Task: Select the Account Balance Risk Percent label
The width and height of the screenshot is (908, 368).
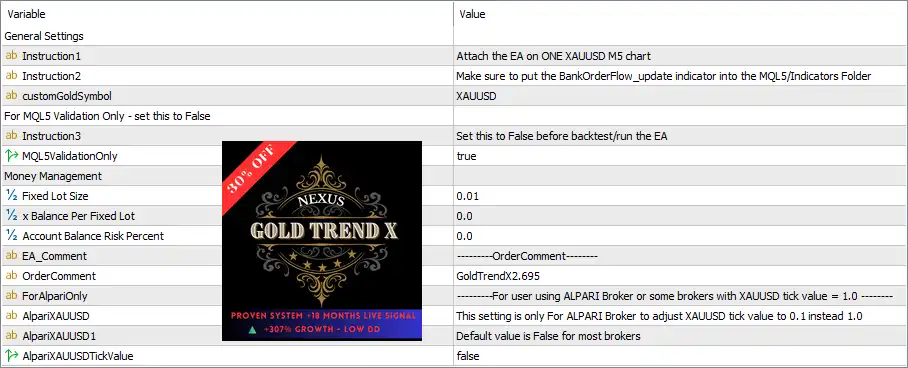Action: [93, 236]
